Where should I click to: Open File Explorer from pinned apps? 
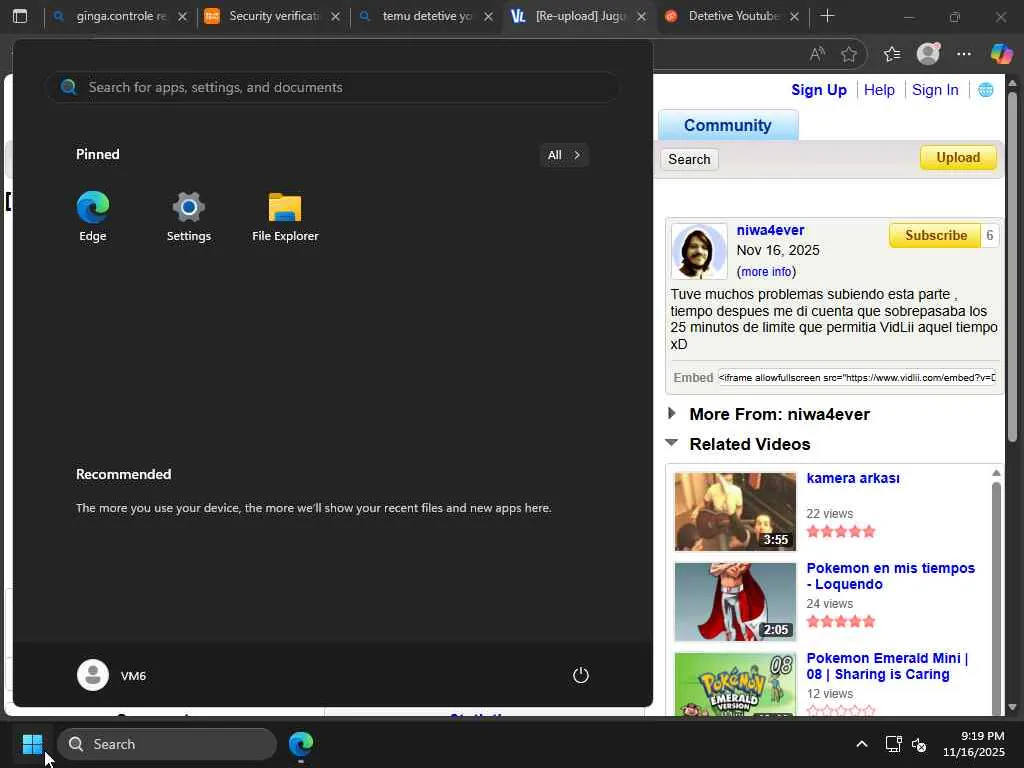click(285, 216)
